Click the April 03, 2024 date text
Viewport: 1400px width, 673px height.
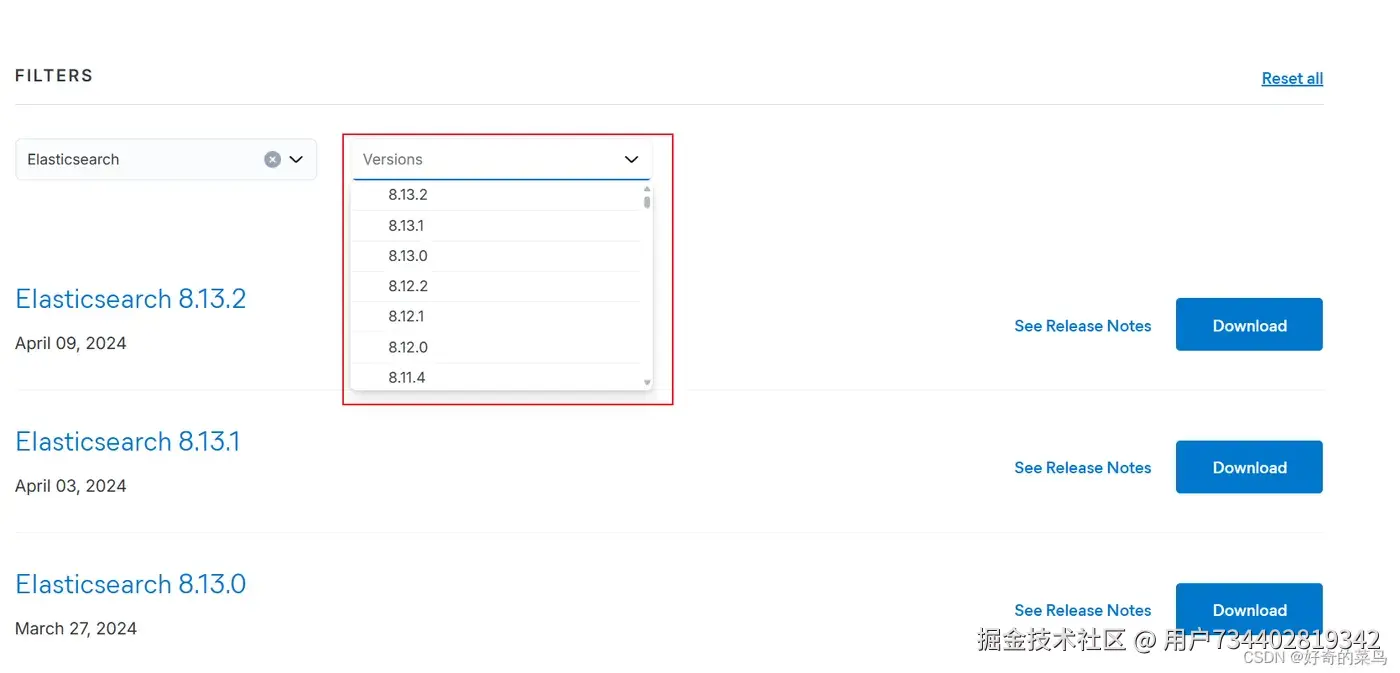[71, 486]
